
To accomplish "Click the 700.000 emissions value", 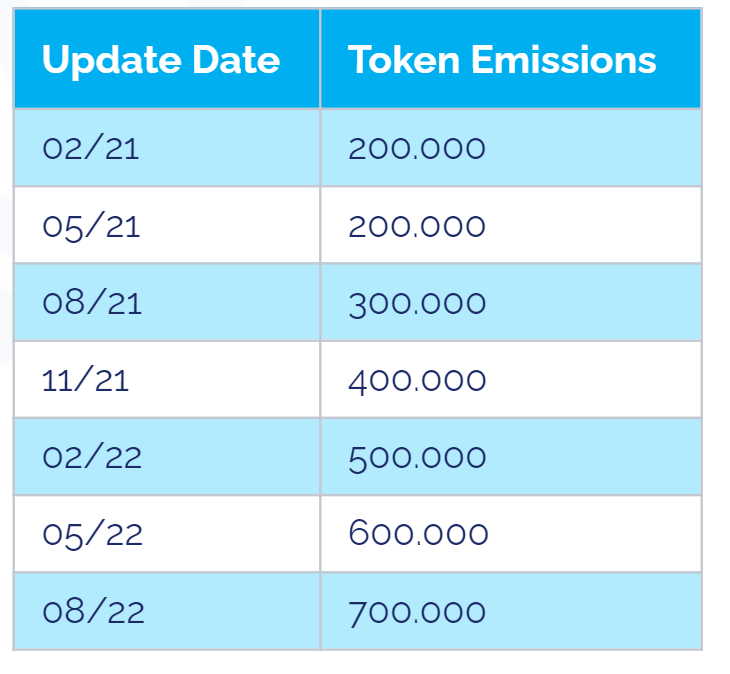I will (417, 613).
